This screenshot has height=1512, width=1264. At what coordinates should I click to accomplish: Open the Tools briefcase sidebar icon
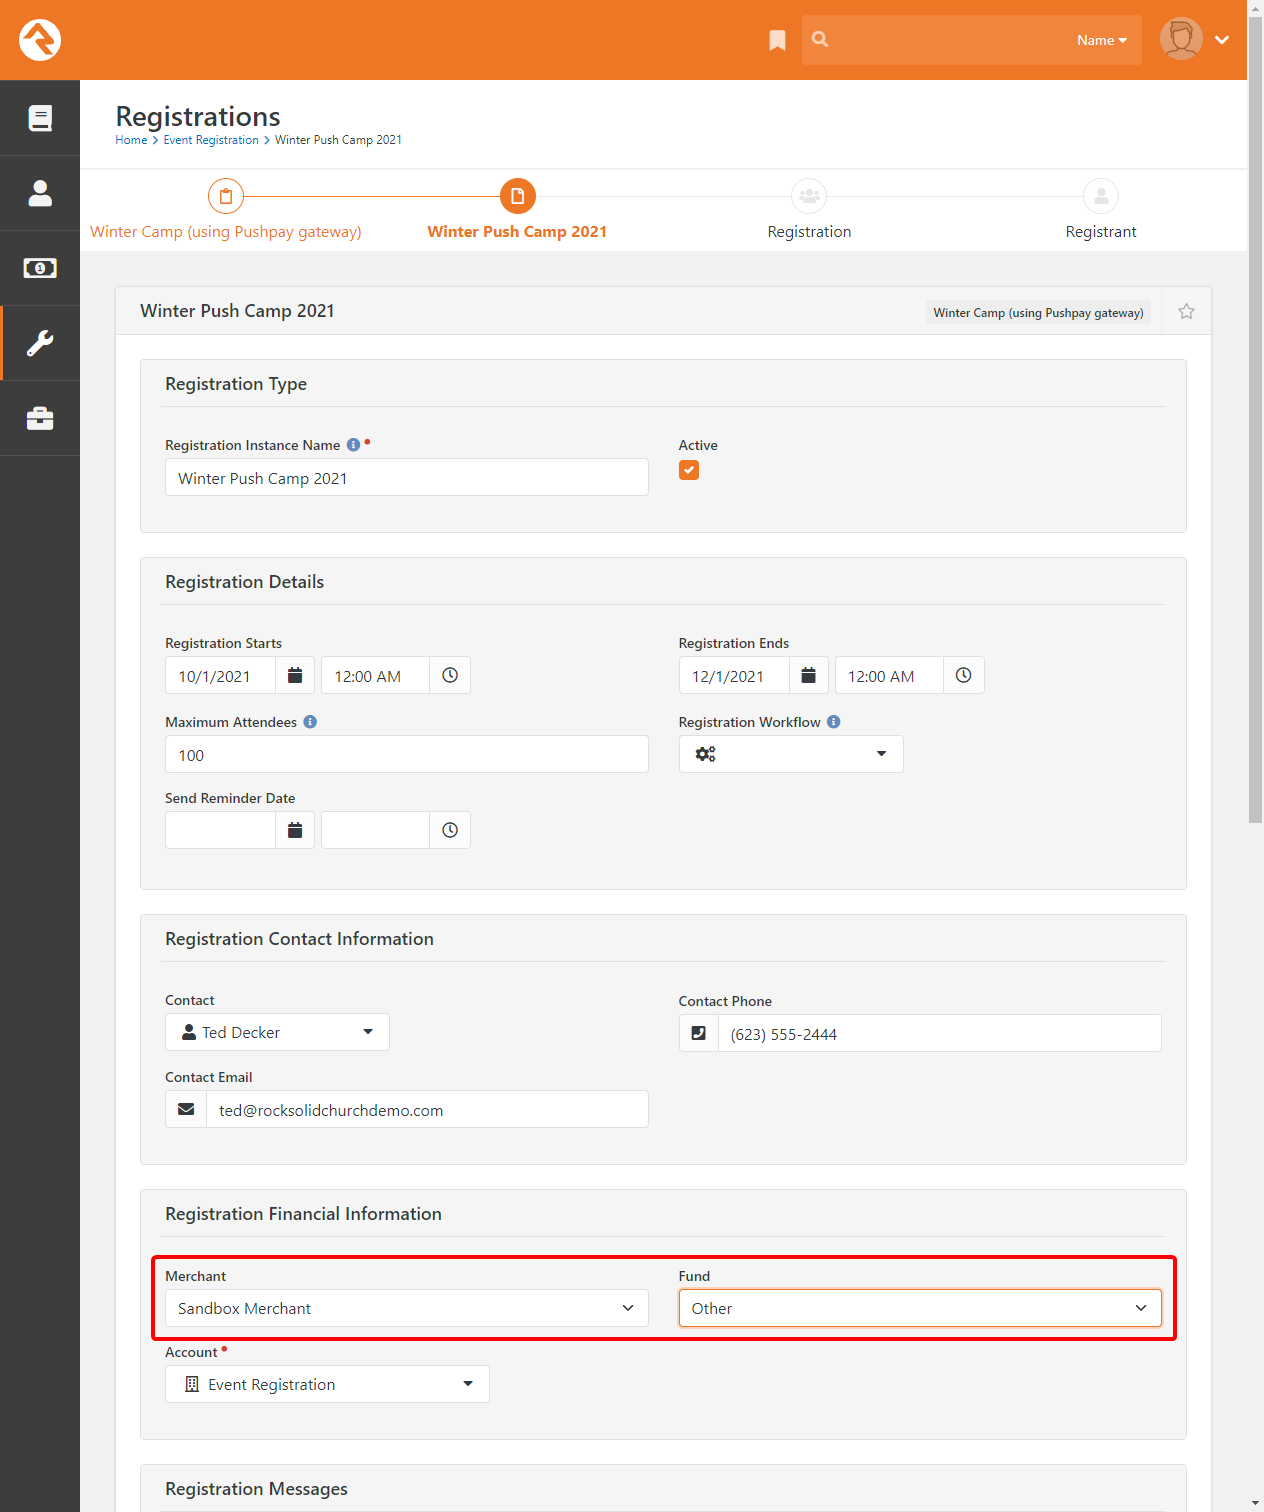[40, 418]
